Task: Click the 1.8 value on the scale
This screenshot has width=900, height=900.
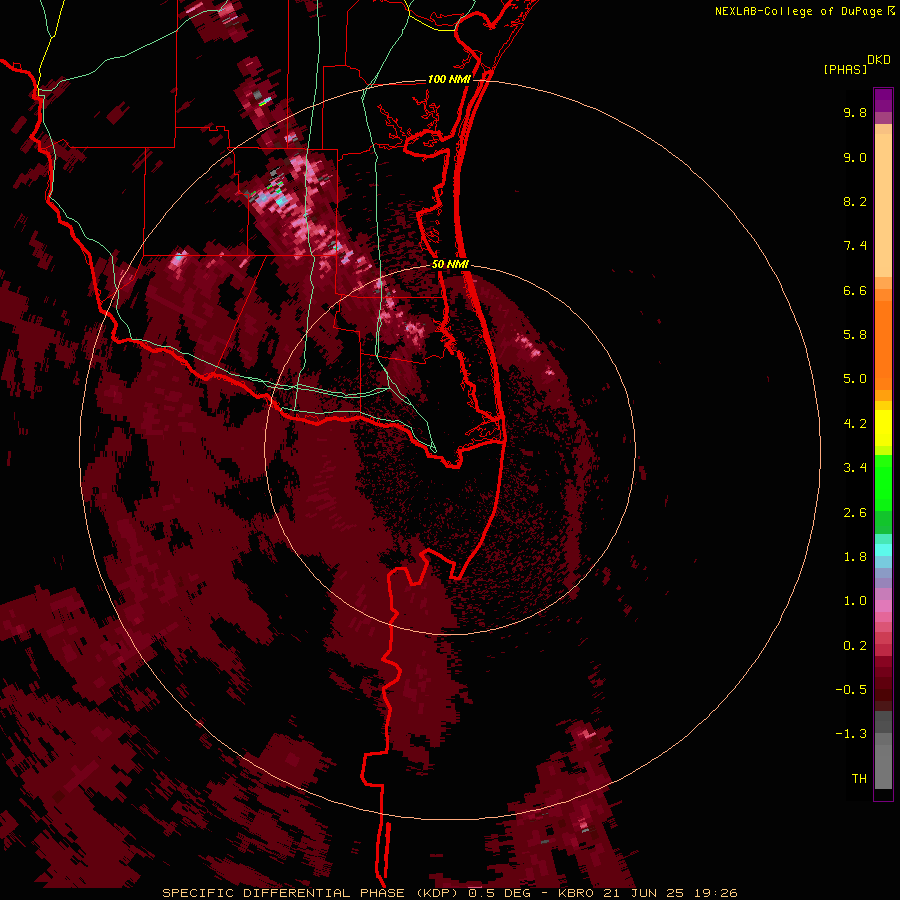Action: pyautogui.click(x=855, y=557)
